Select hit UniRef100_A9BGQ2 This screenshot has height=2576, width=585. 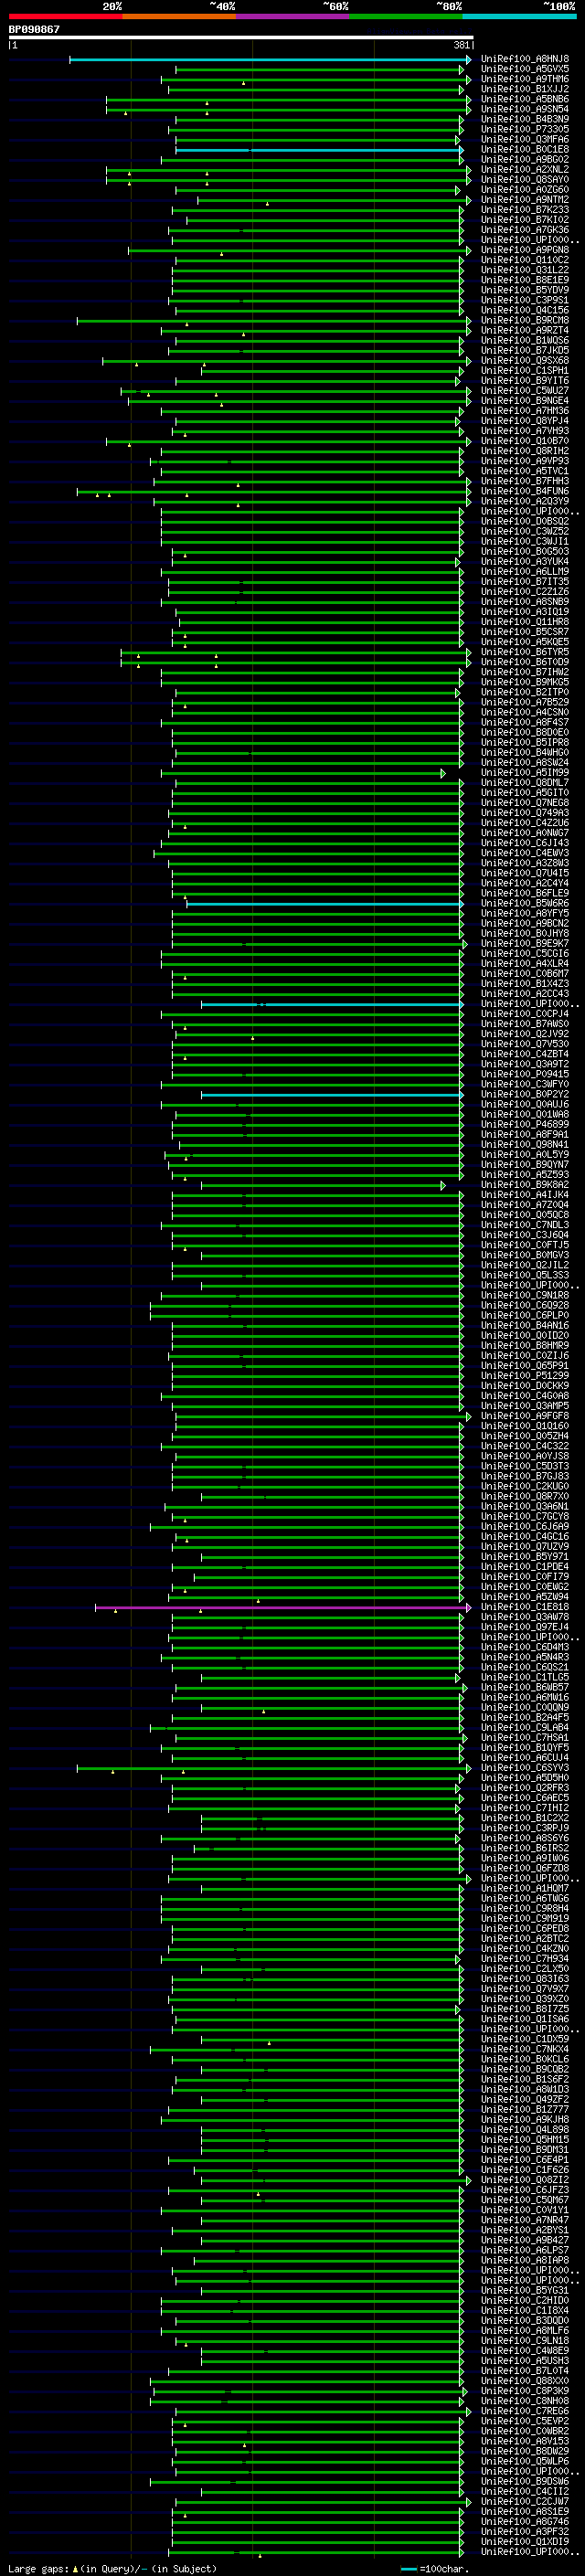pyautogui.click(x=525, y=159)
